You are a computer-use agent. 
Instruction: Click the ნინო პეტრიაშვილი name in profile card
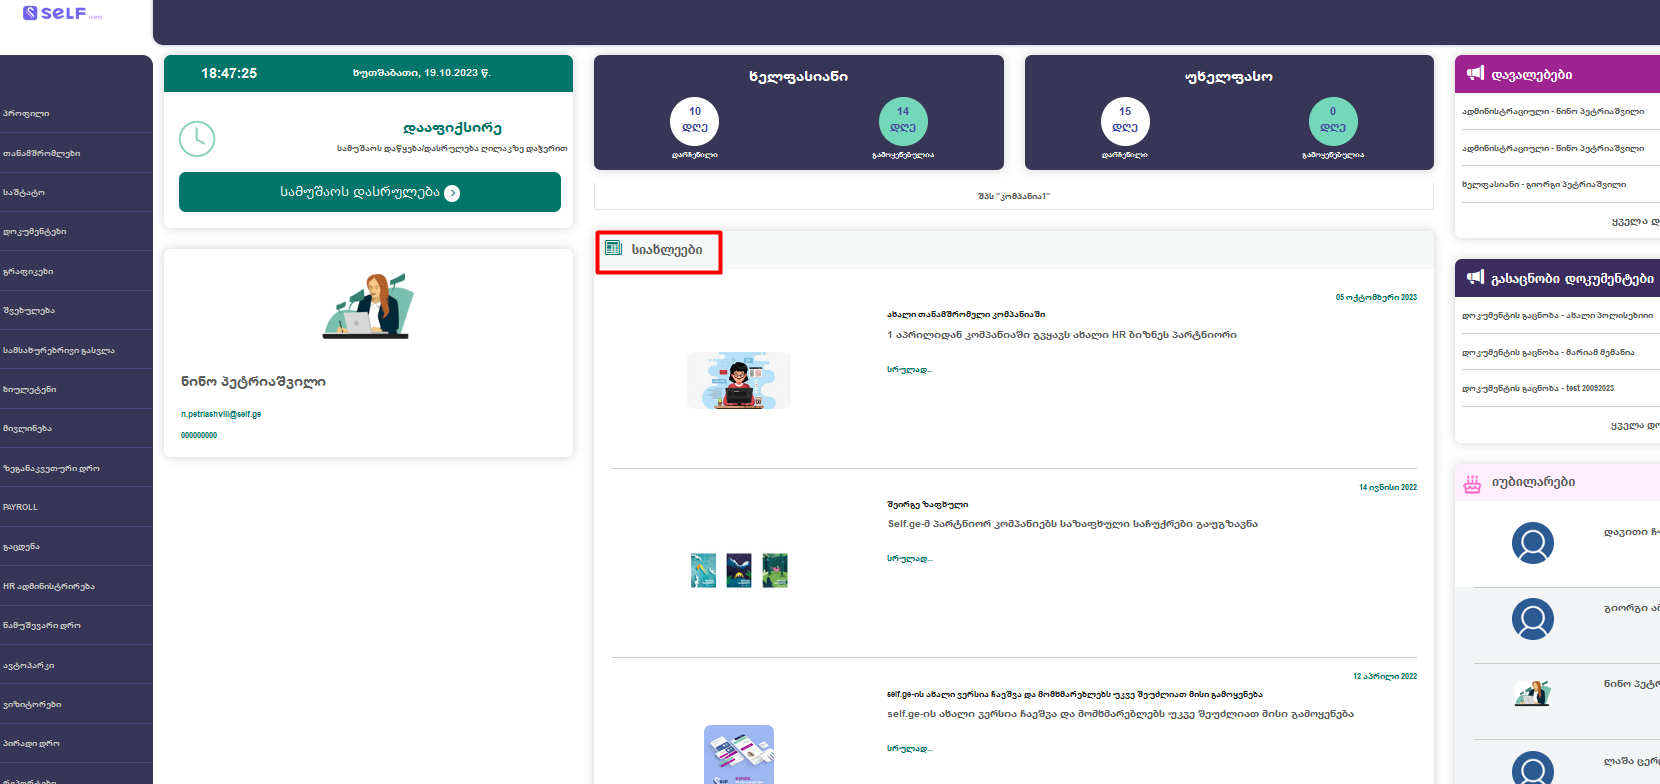point(253,381)
